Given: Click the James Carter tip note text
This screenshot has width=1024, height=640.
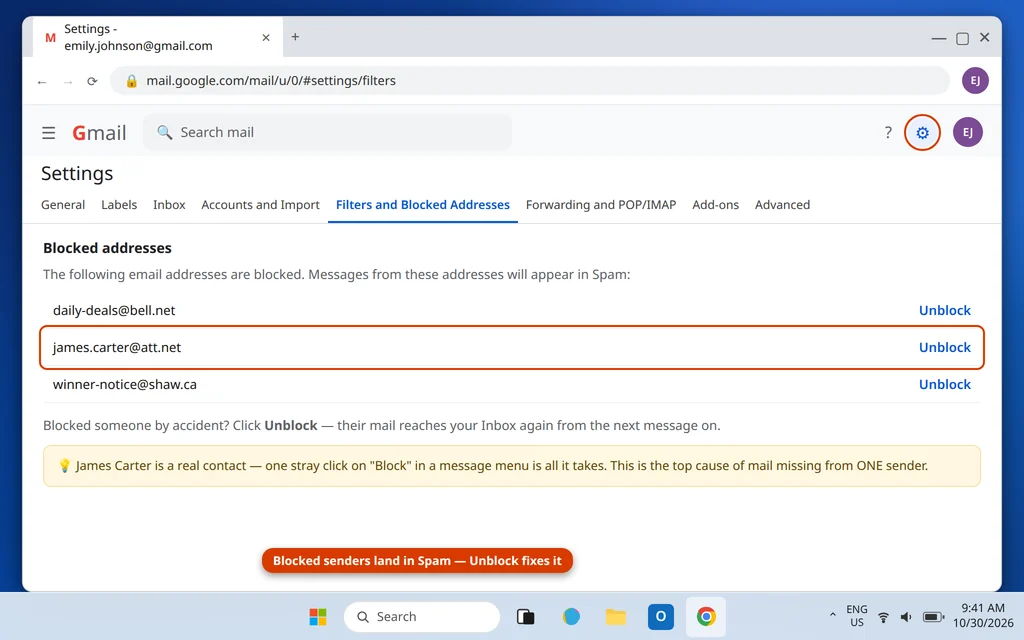Looking at the screenshot, I should coord(502,466).
